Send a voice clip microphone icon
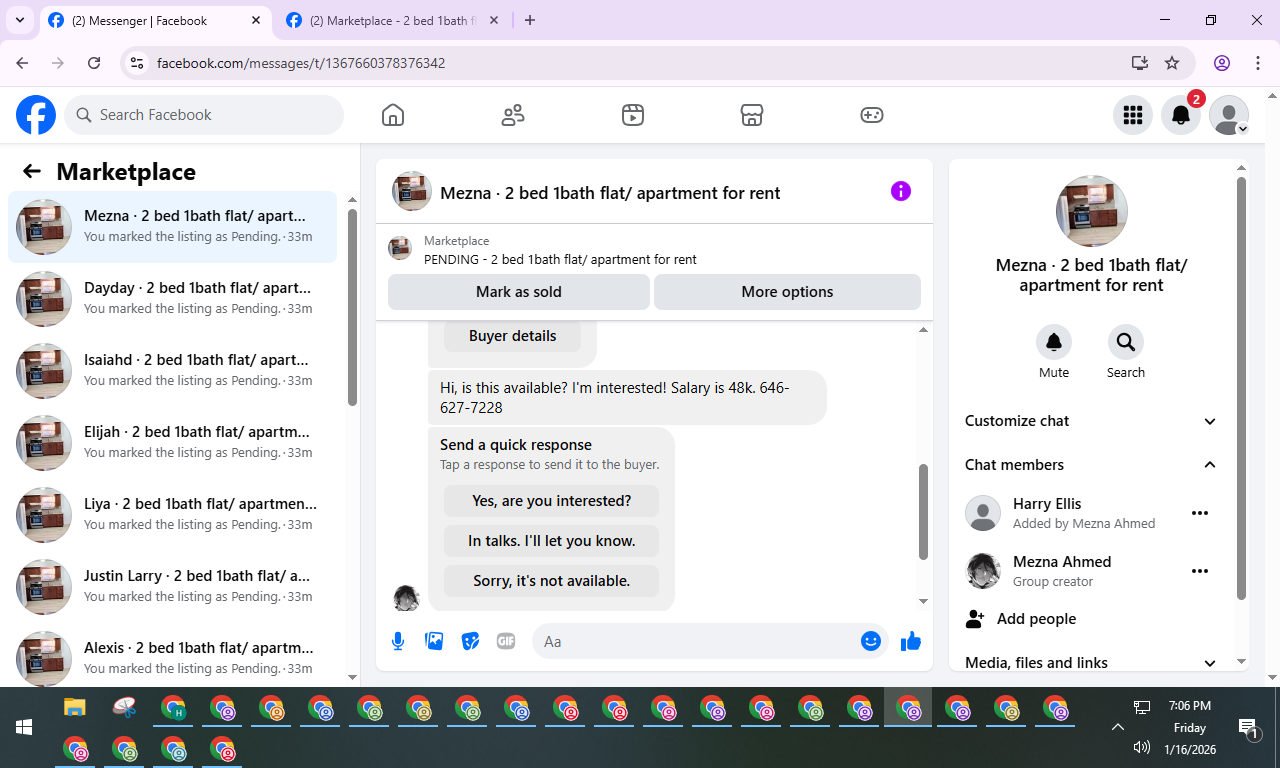Image resolution: width=1280 pixels, height=768 pixels. pos(398,641)
